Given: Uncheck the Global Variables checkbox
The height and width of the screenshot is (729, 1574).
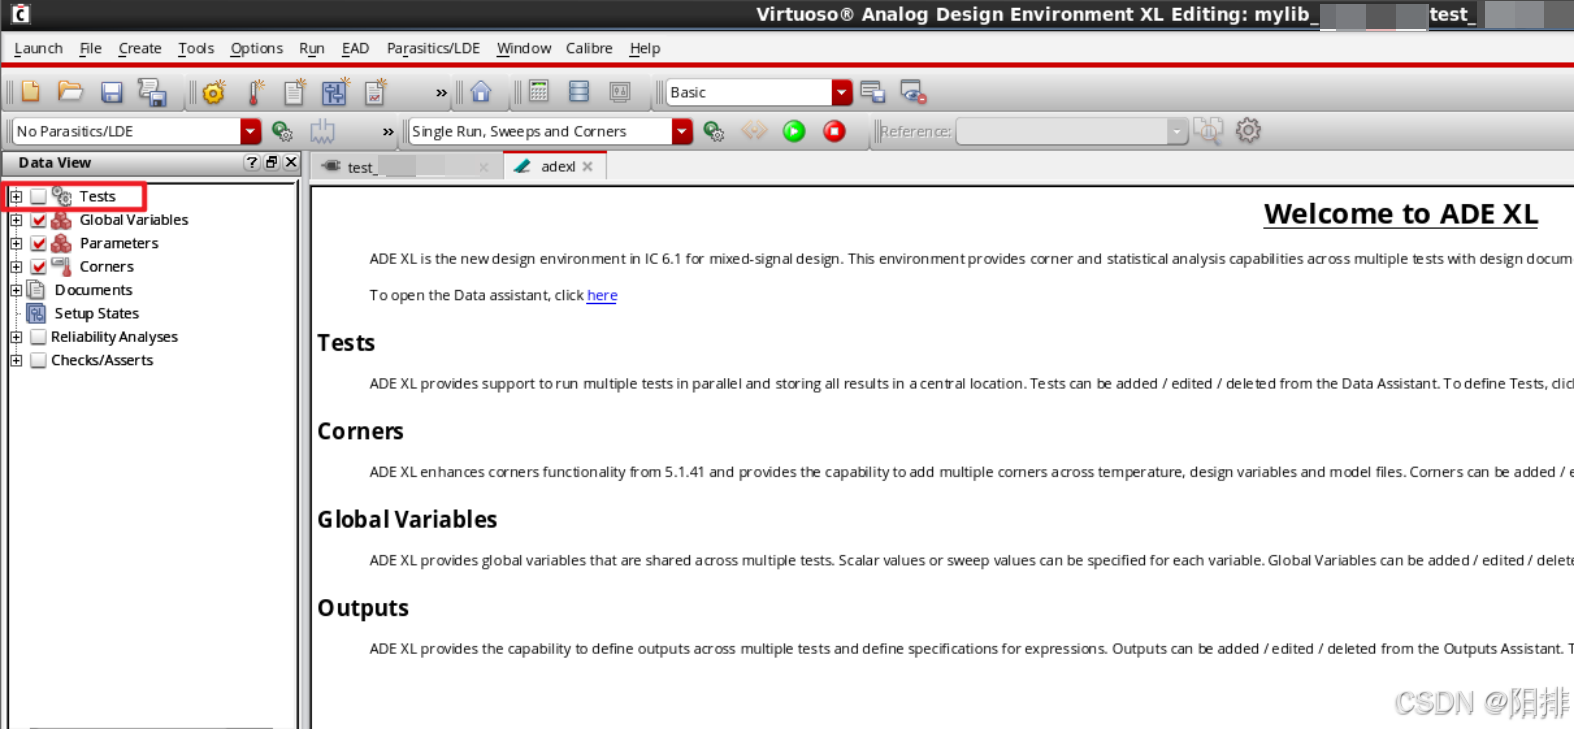Looking at the screenshot, I should click(38, 220).
